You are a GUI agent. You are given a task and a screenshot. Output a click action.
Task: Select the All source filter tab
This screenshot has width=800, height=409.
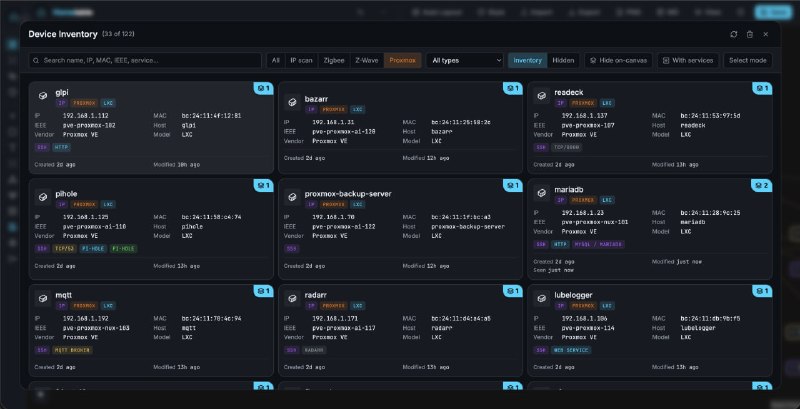[276, 60]
